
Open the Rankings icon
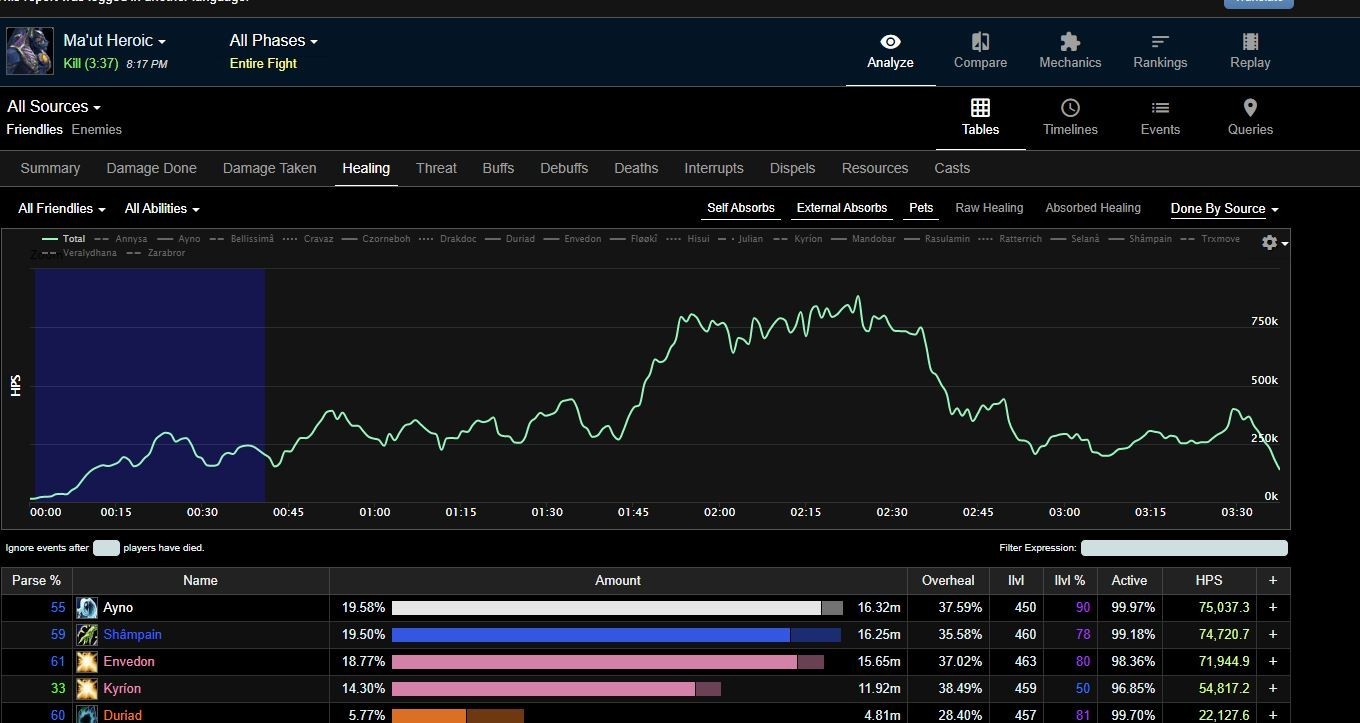[x=1160, y=42]
